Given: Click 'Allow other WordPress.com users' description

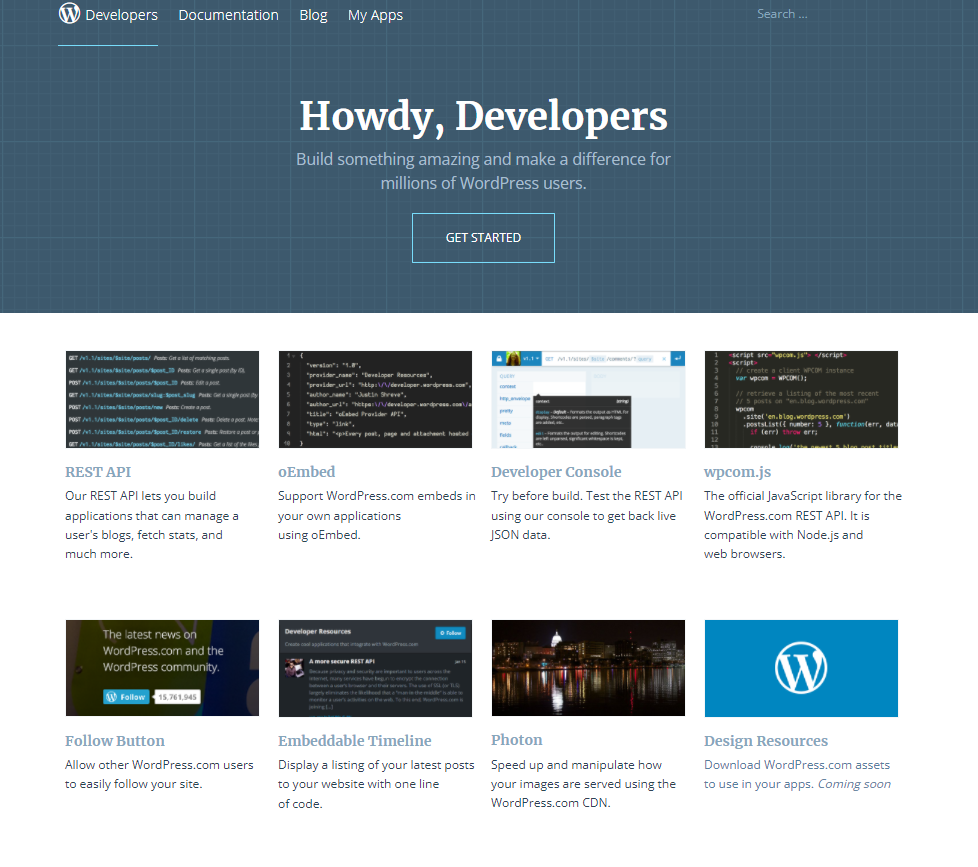Looking at the screenshot, I should coord(159,774).
